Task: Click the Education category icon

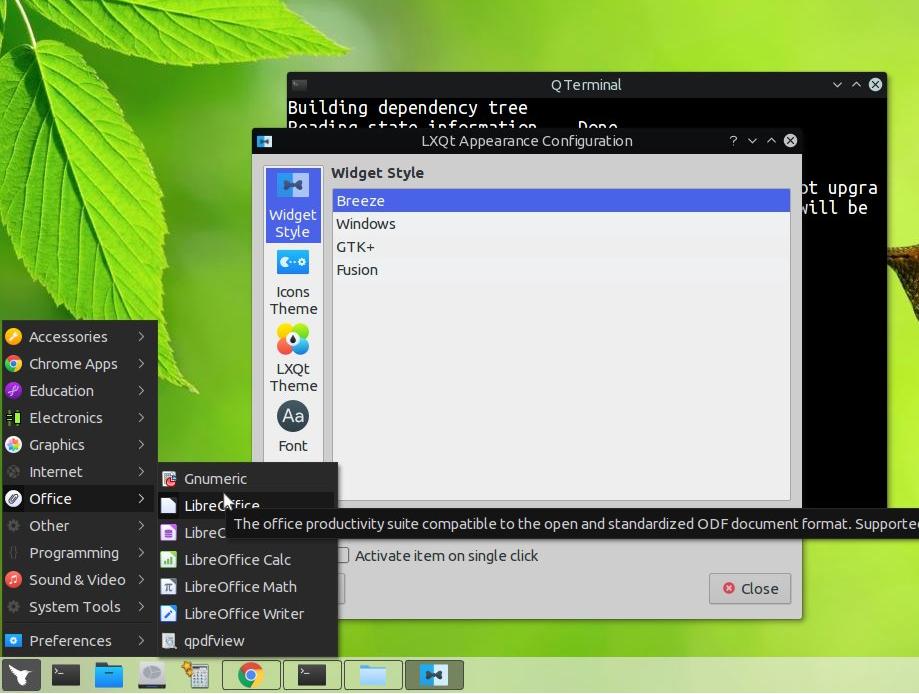Action: (13, 390)
